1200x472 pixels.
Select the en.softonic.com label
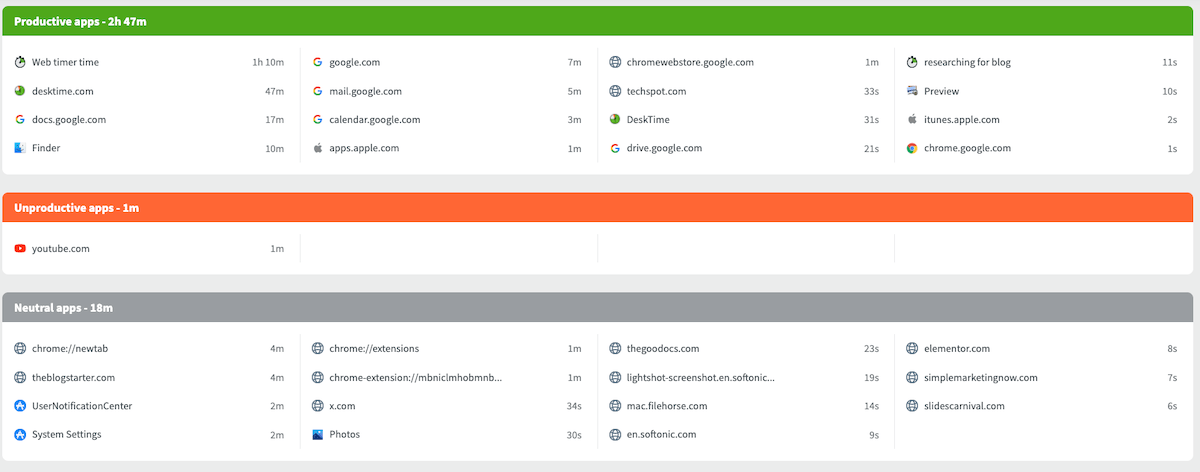pyautogui.click(x=661, y=435)
